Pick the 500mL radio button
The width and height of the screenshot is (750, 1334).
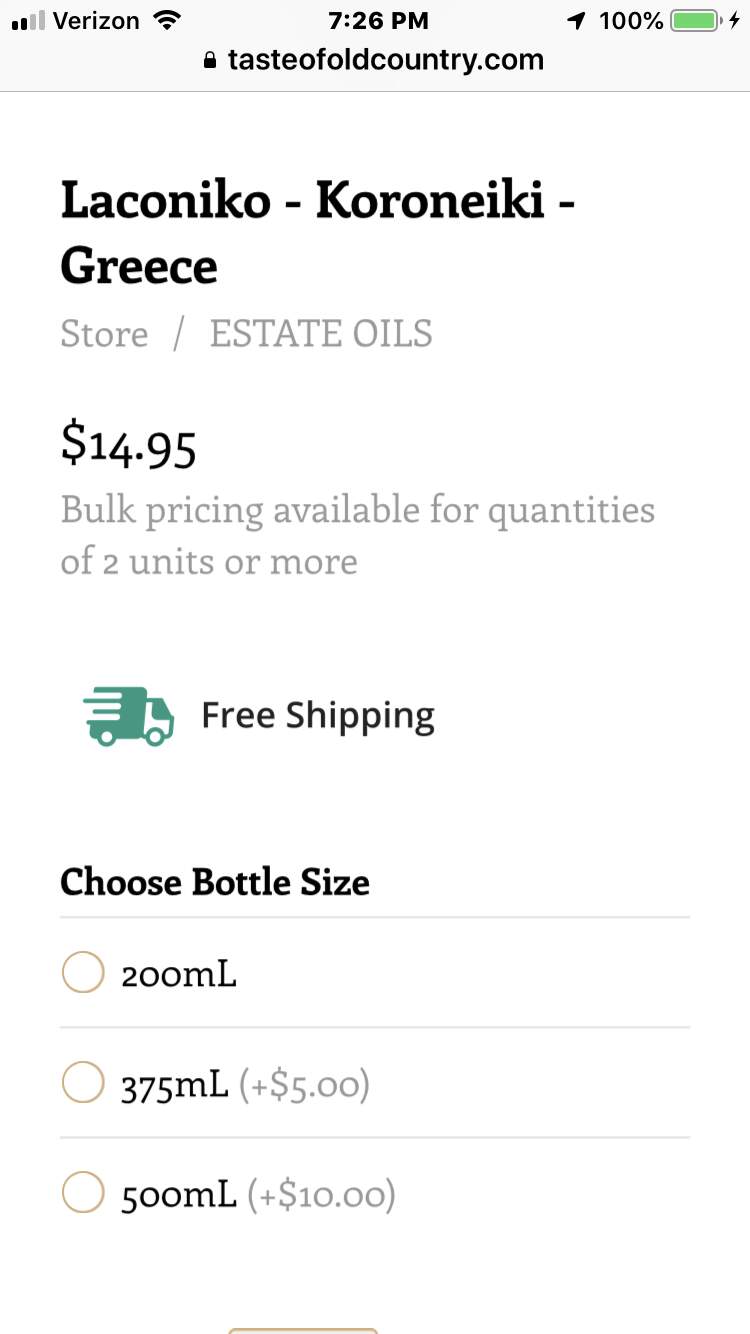pyautogui.click(x=83, y=1192)
